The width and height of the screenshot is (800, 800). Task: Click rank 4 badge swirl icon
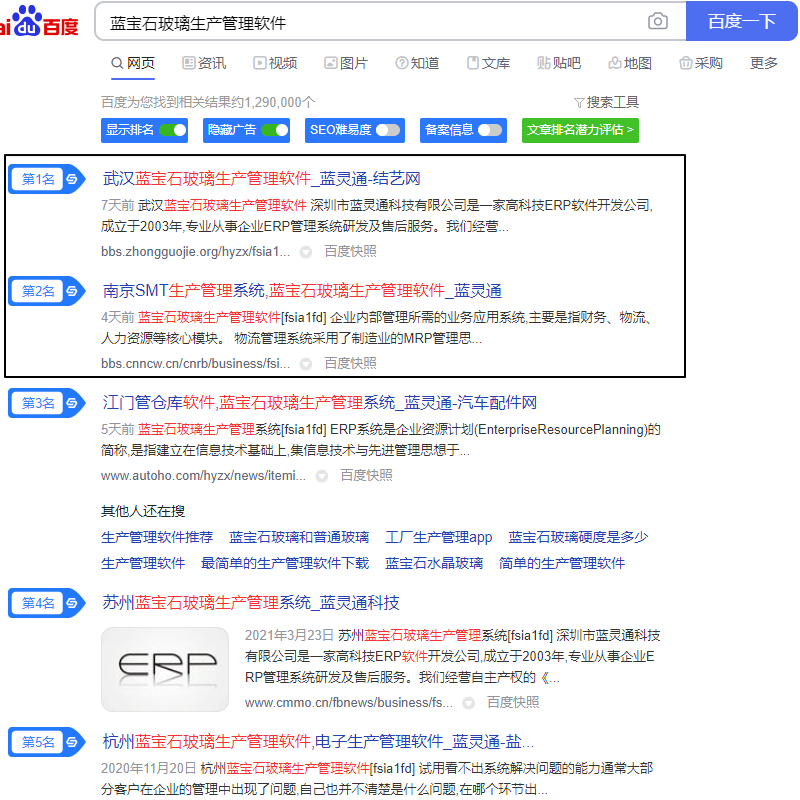pyautogui.click(x=72, y=603)
